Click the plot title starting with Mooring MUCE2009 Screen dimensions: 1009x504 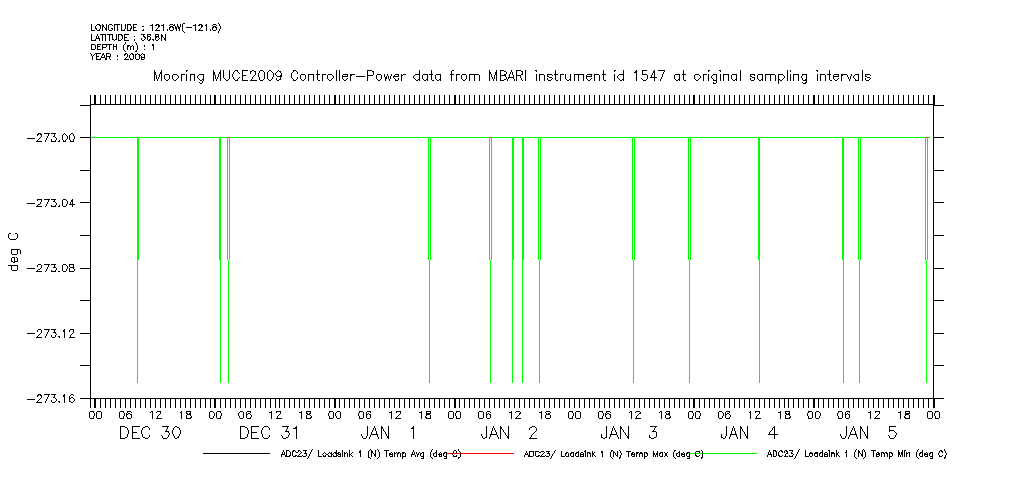click(x=511, y=76)
